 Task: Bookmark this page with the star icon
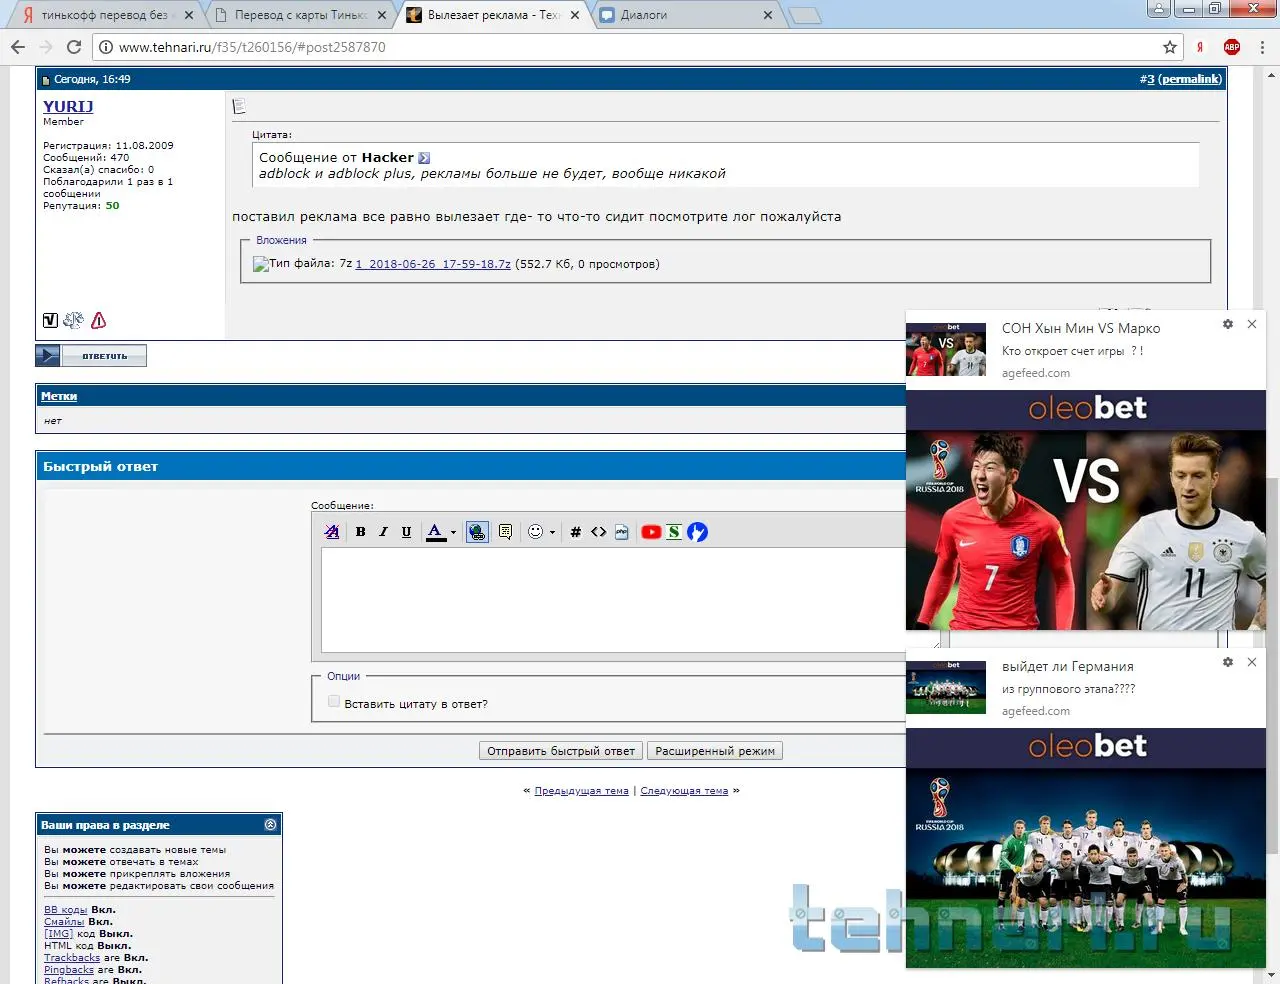[1169, 47]
